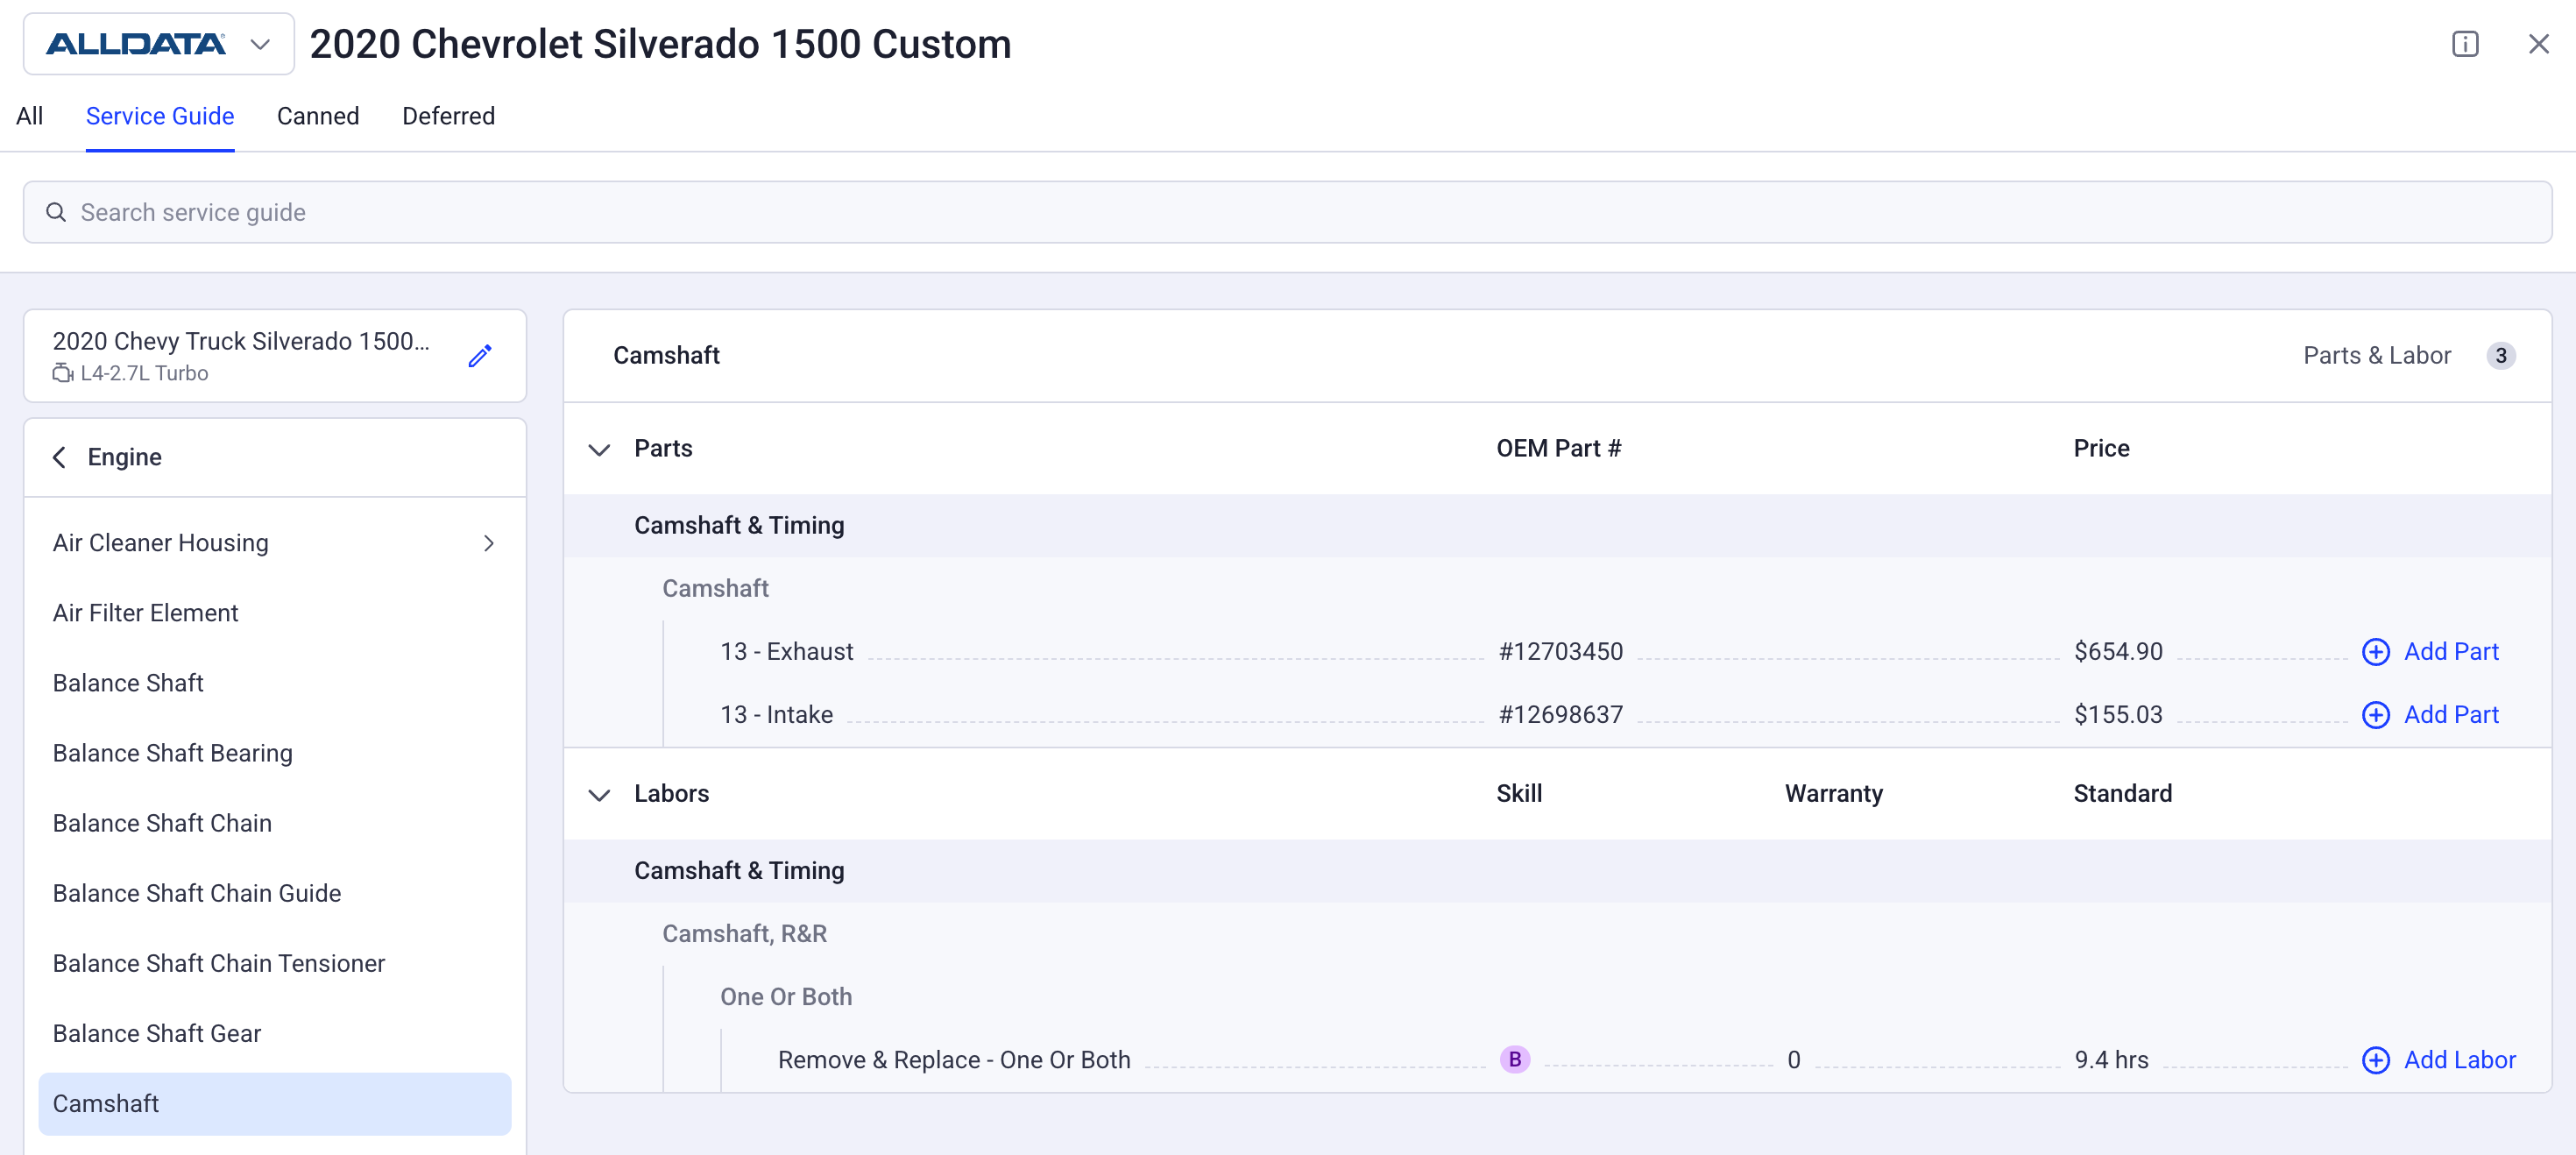
Task: Click the L4-2.7L Turbo engine label
Action: (x=144, y=373)
